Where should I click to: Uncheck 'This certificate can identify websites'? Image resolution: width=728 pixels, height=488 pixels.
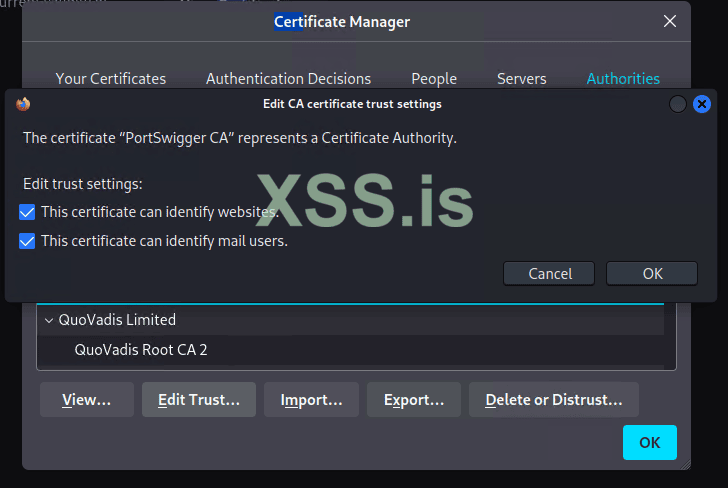click(28, 212)
